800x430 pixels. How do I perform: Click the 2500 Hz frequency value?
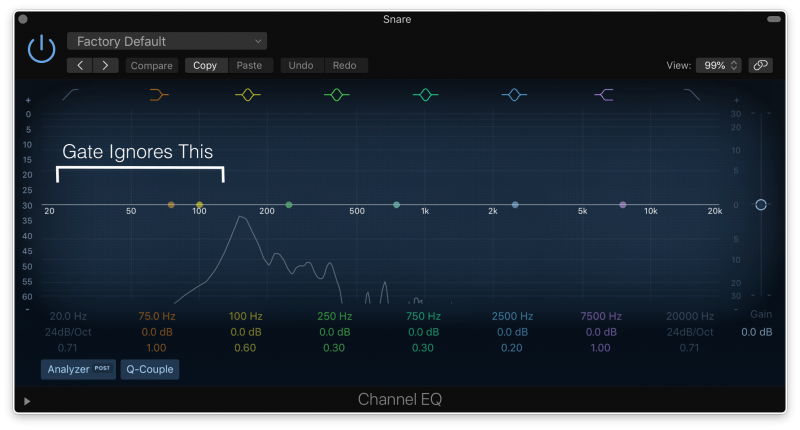click(x=512, y=316)
